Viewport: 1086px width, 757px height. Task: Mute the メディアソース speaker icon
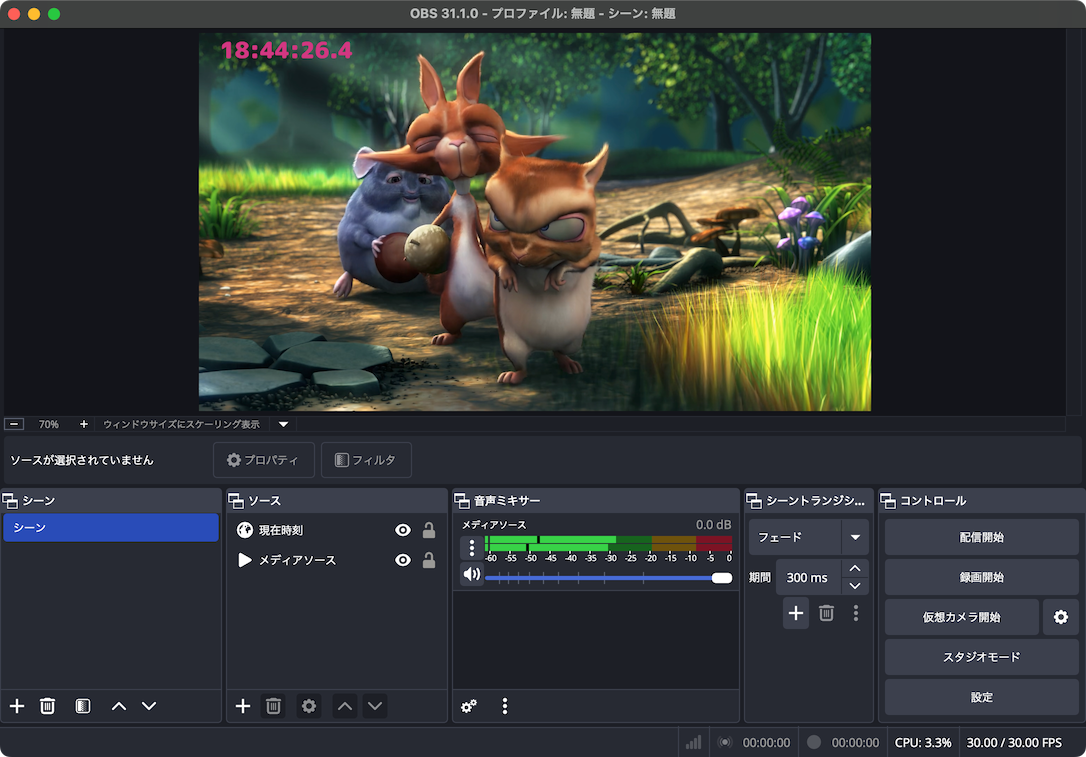click(472, 573)
